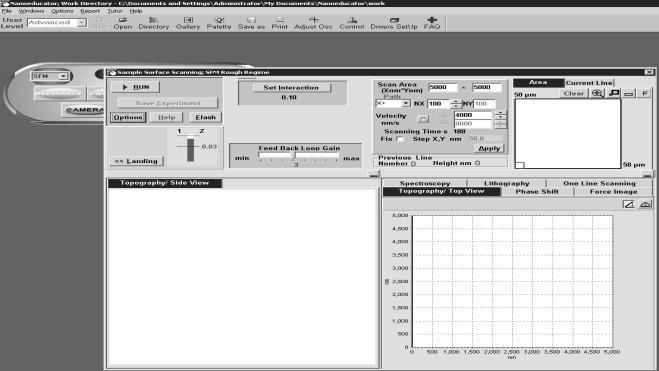Viewport: 659px width, 371px height.
Task: Open the FAQ plus icon
Action: pos(432,23)
